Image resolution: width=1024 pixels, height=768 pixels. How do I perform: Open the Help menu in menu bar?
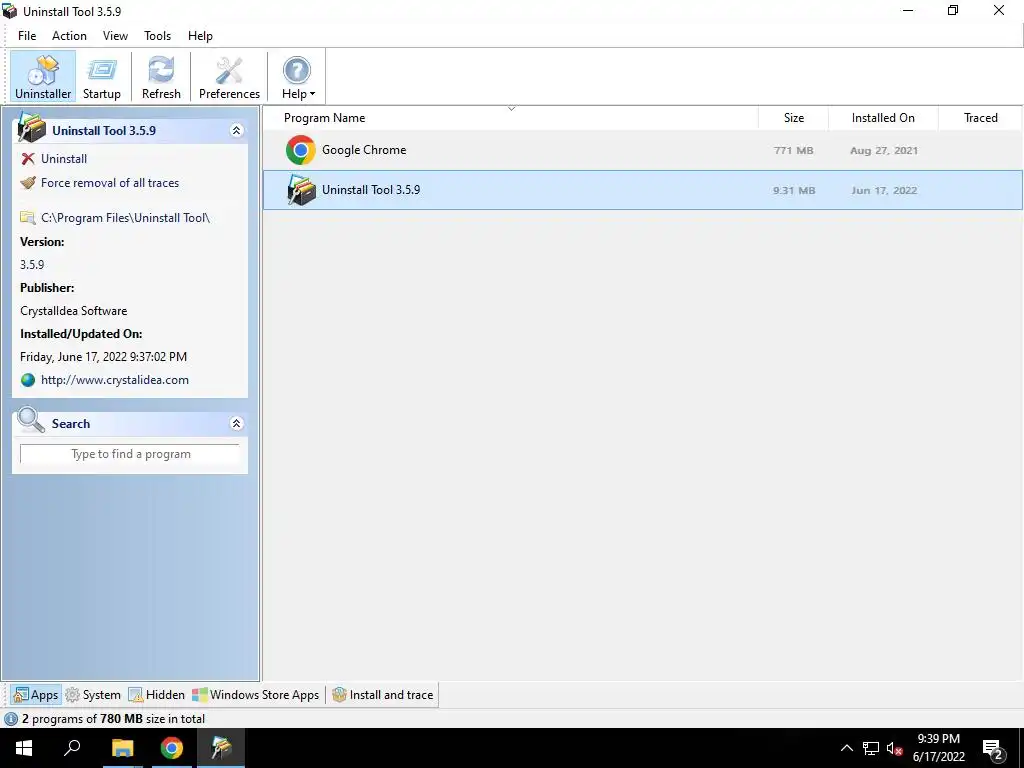(x=200, y=36)
